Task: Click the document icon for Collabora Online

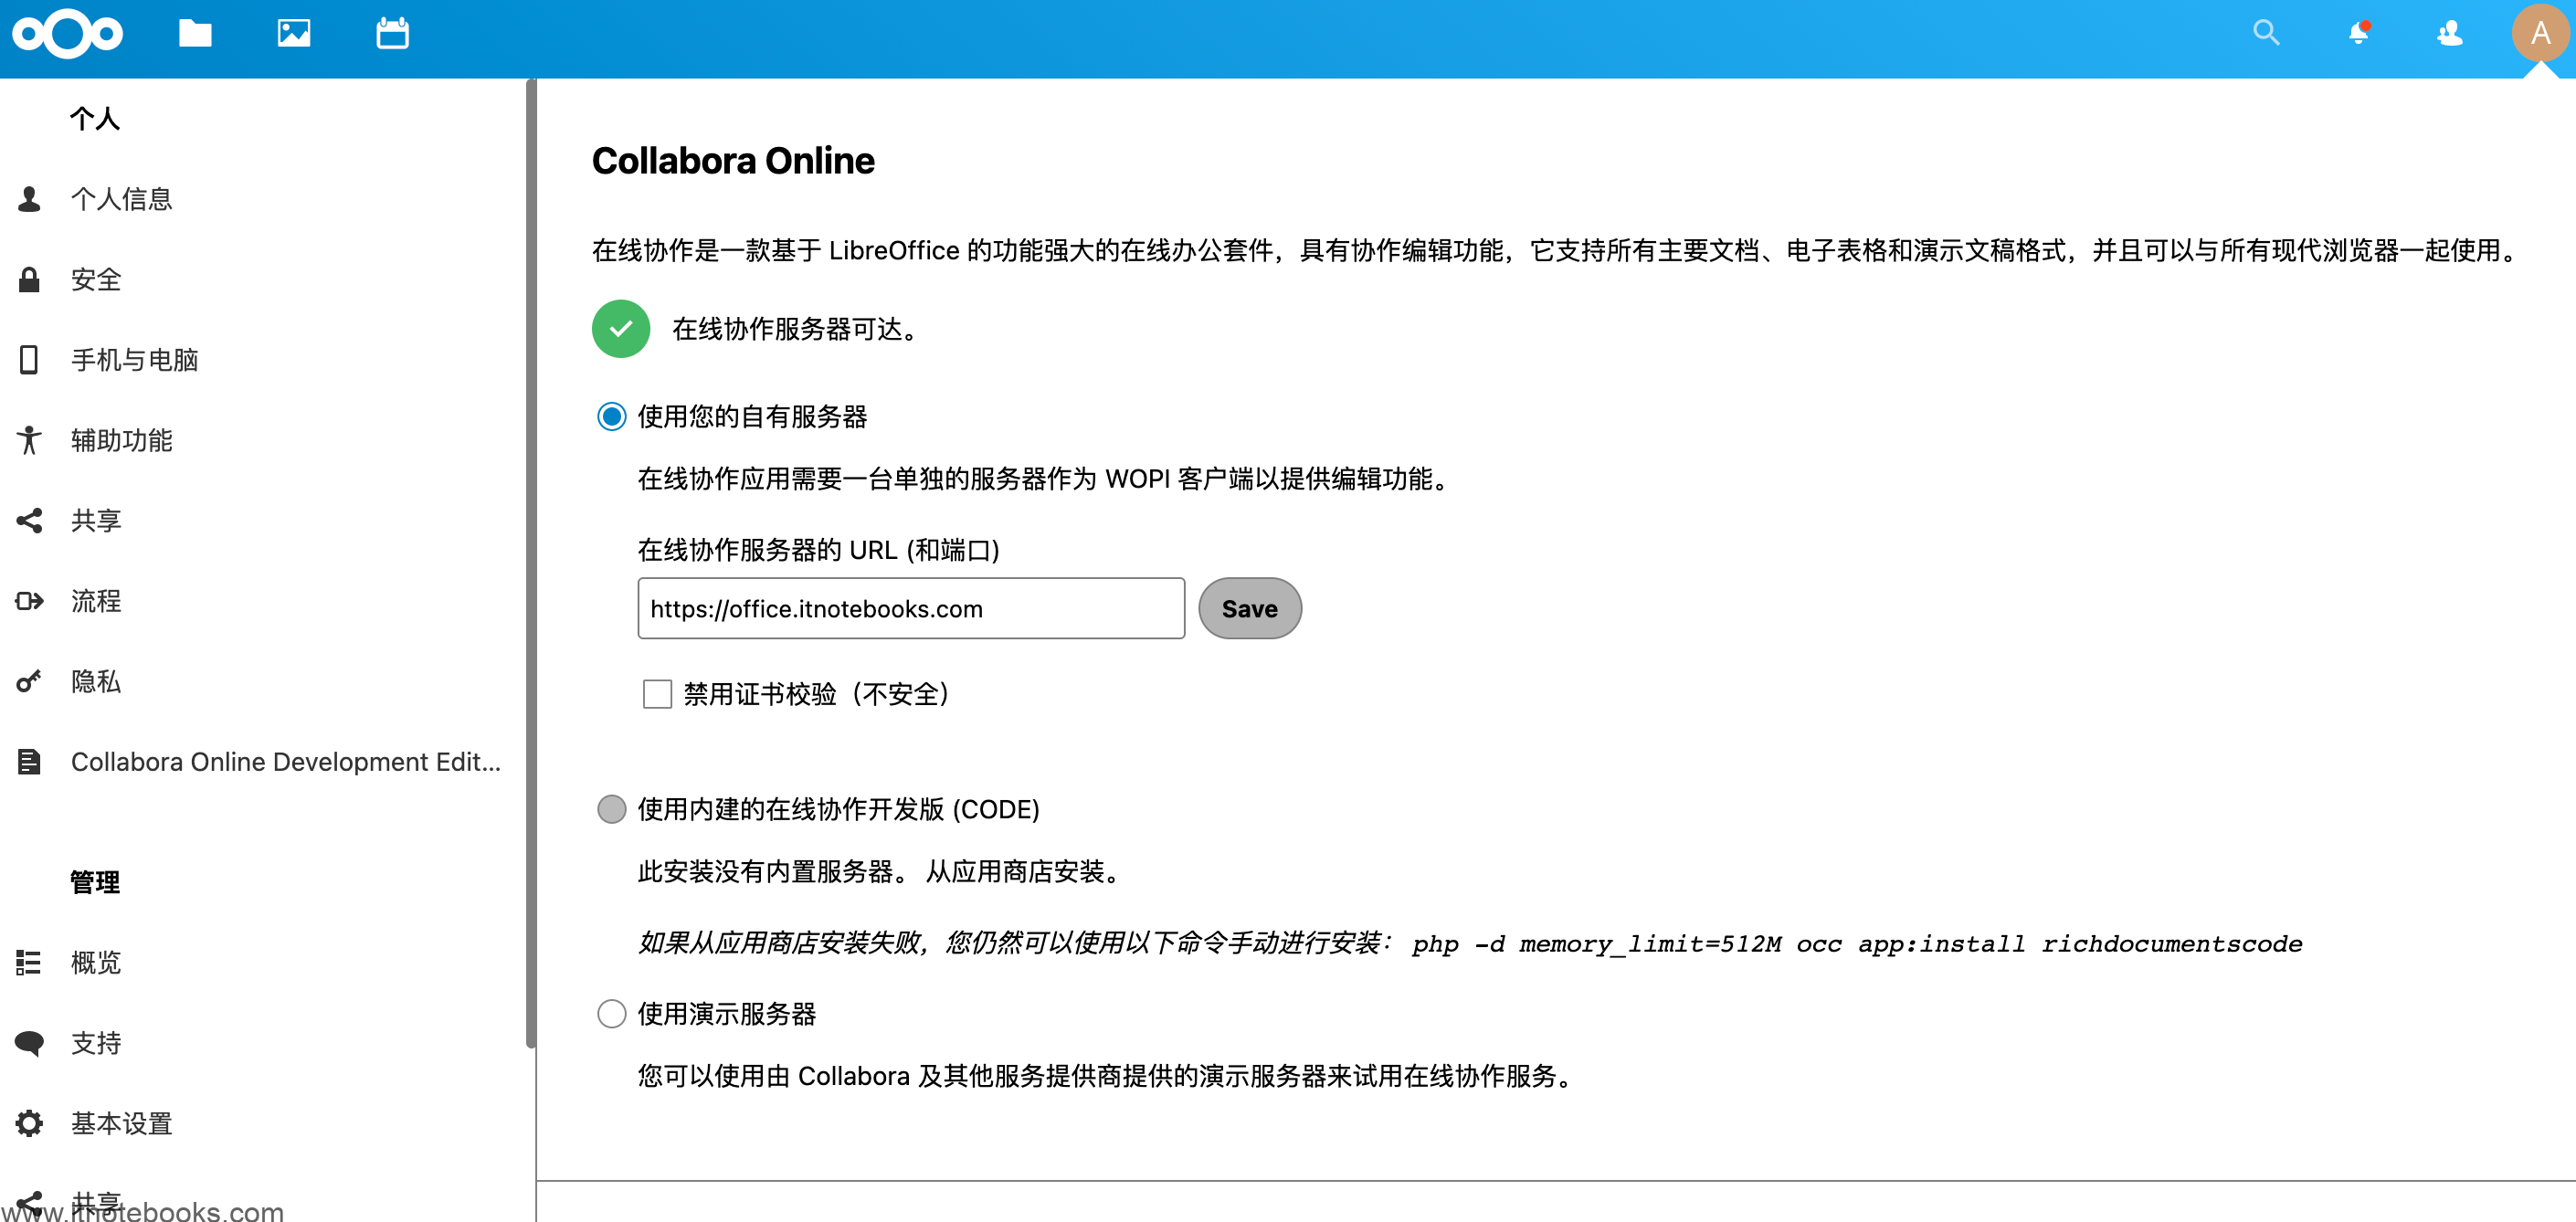Action: pyautogui.click(x=29, y=762)
